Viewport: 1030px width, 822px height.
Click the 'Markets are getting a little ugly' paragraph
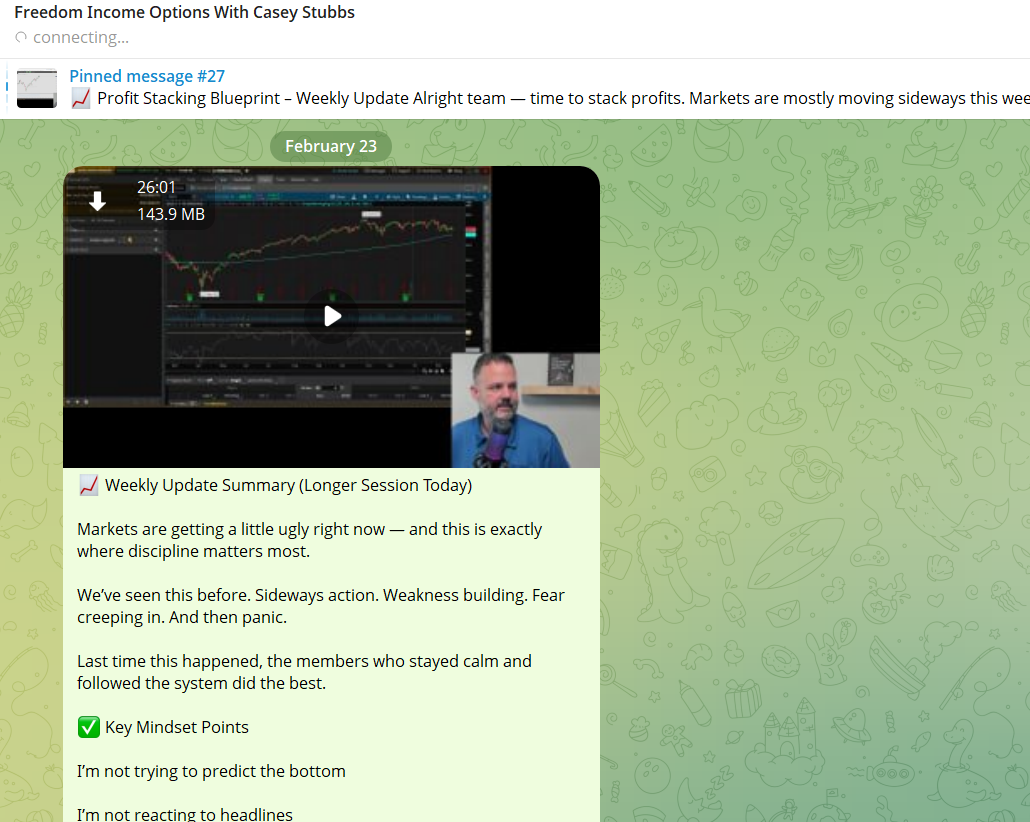click(309, 540)
